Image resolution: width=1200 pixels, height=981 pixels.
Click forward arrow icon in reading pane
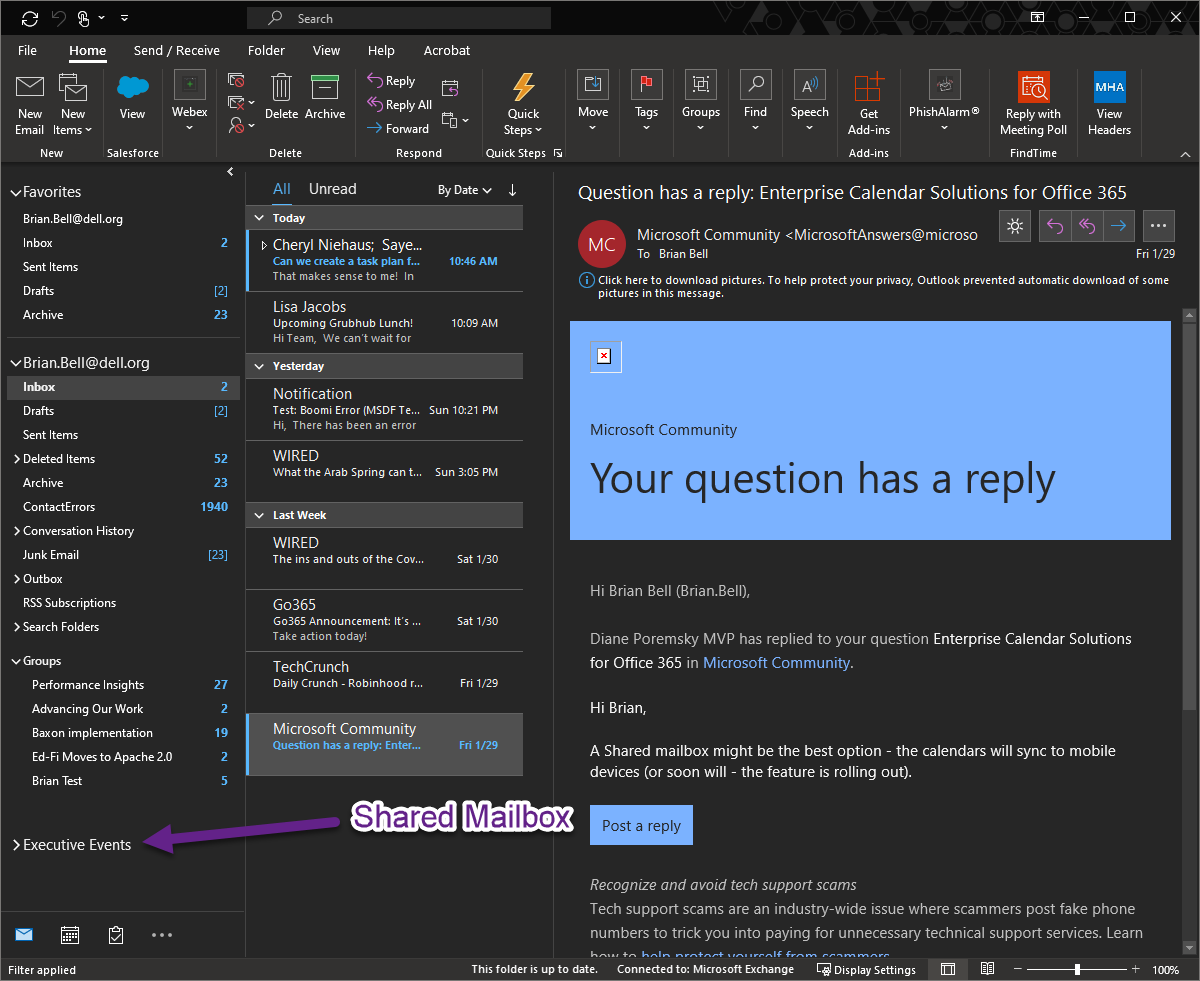(1118, 226)
